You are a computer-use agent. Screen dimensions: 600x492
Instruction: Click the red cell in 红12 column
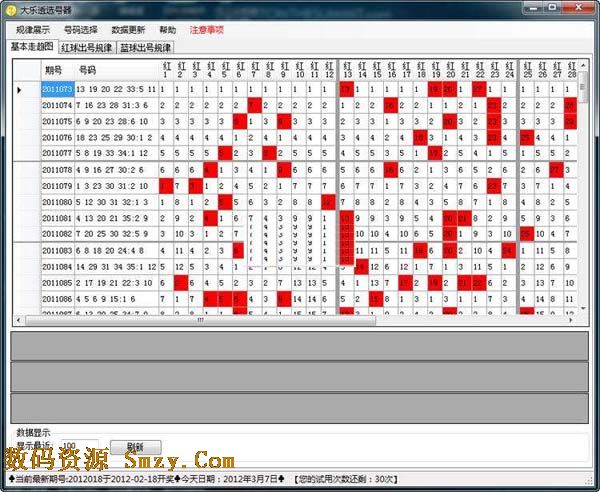click(328, 202)
